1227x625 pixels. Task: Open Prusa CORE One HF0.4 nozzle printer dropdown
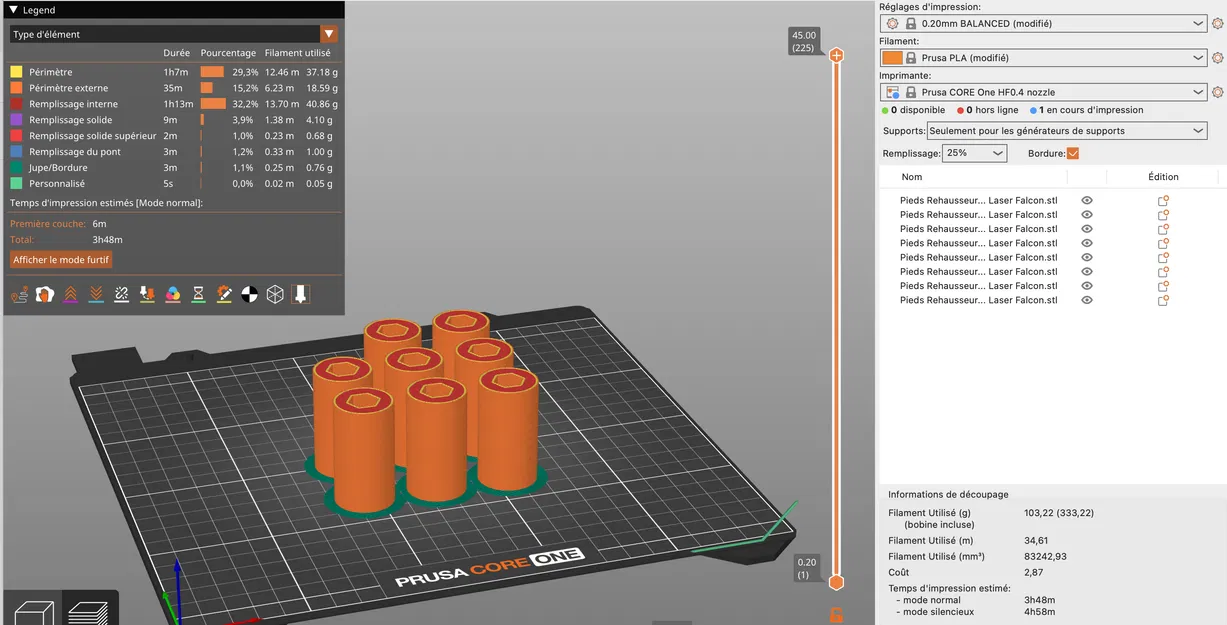tap(1045, 92)
